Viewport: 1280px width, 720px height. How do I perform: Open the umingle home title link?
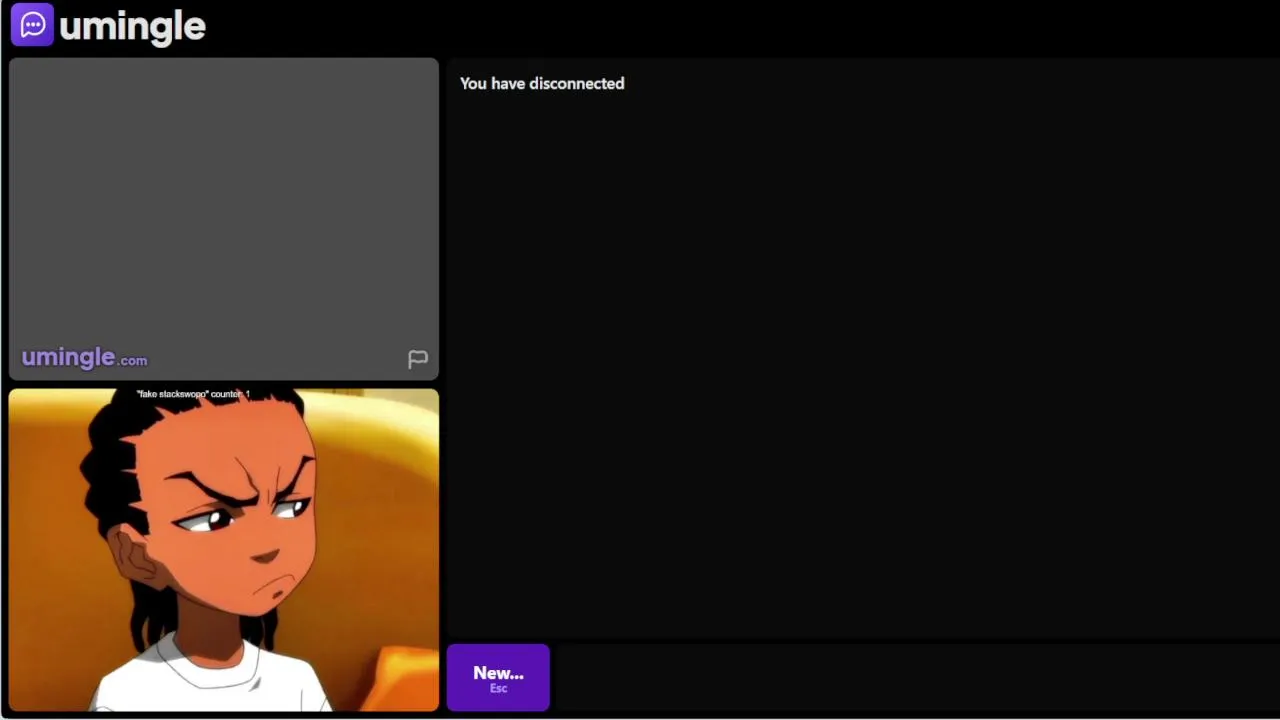coord(132,26)
